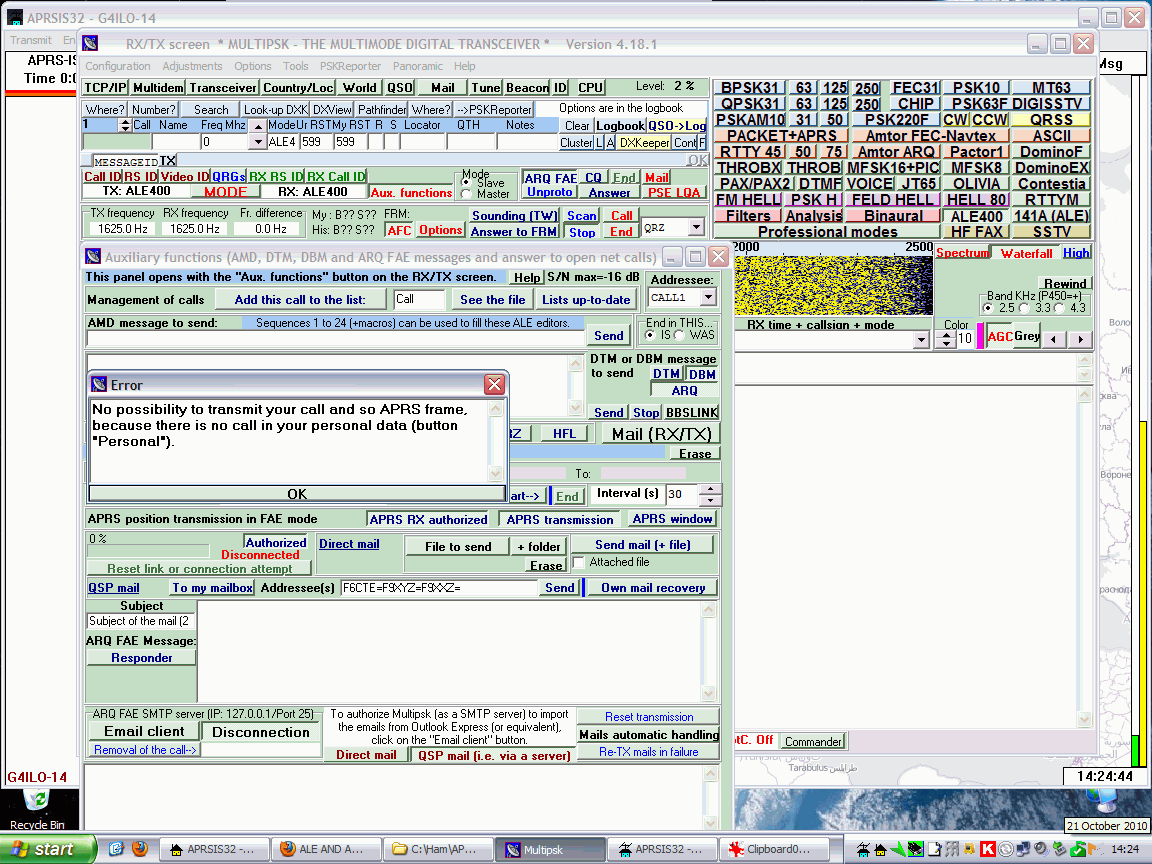1152x864 pixels.
Task: Increase the Color value stepper
Action: 946,334
